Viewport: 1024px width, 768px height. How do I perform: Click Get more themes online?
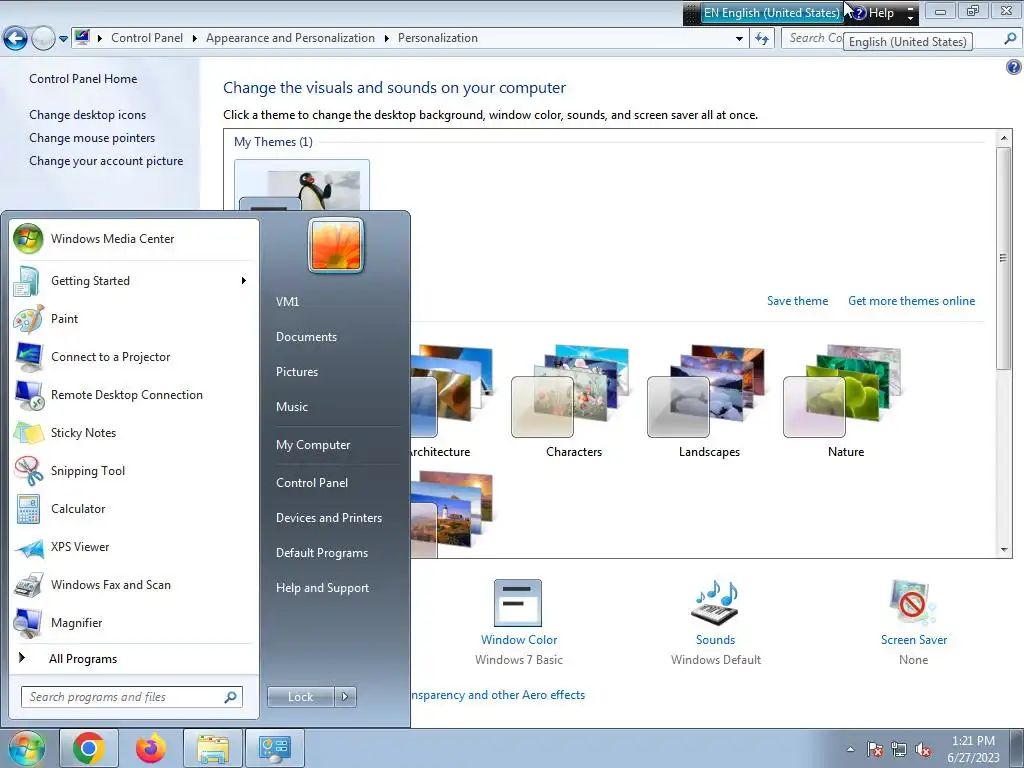point(912,301)
